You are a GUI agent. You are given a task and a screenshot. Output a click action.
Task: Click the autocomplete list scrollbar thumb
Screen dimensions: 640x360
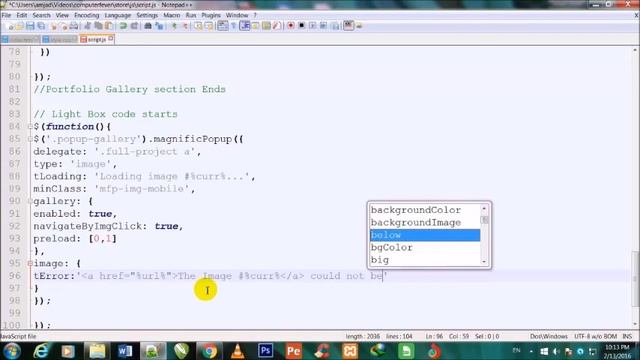484,220
